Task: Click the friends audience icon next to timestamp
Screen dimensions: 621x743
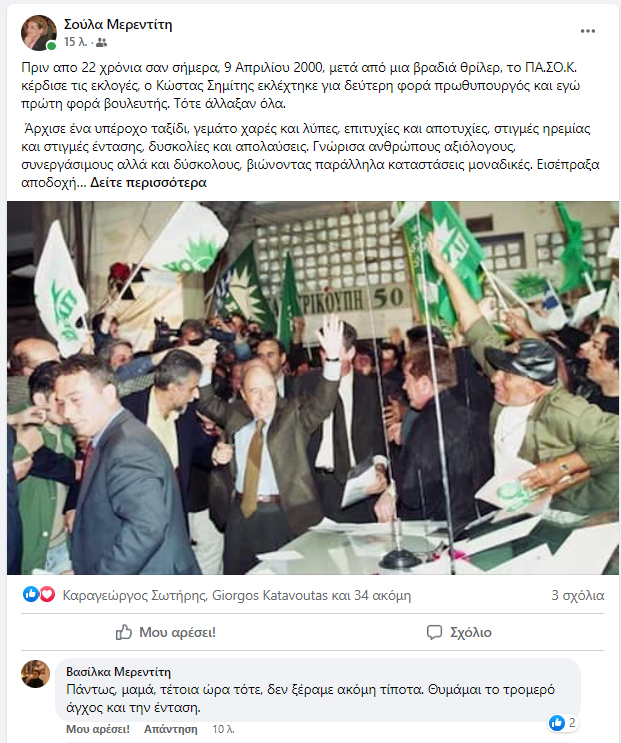Action: pos(101,43)
